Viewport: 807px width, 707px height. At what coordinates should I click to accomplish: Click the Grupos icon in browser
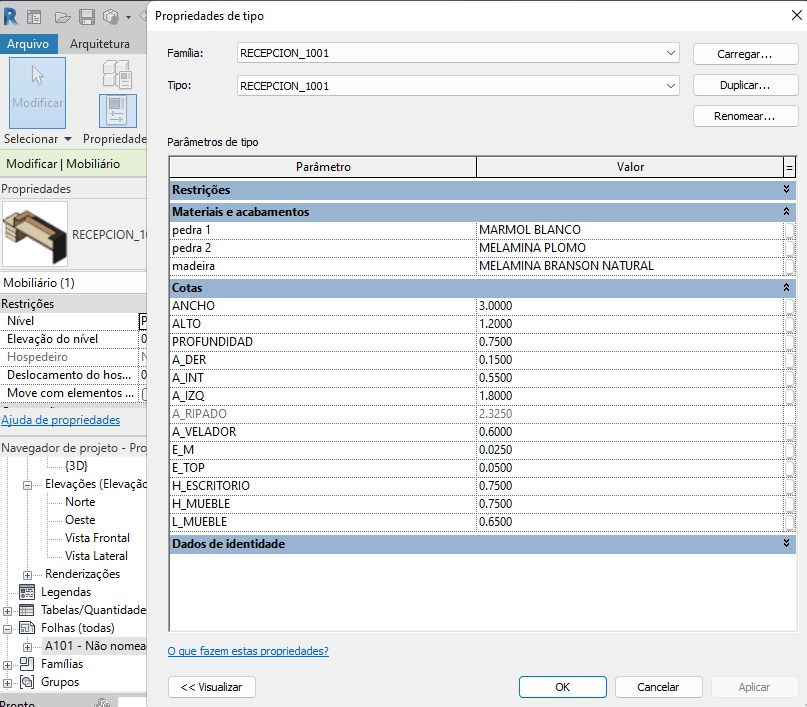coord(27,682)
